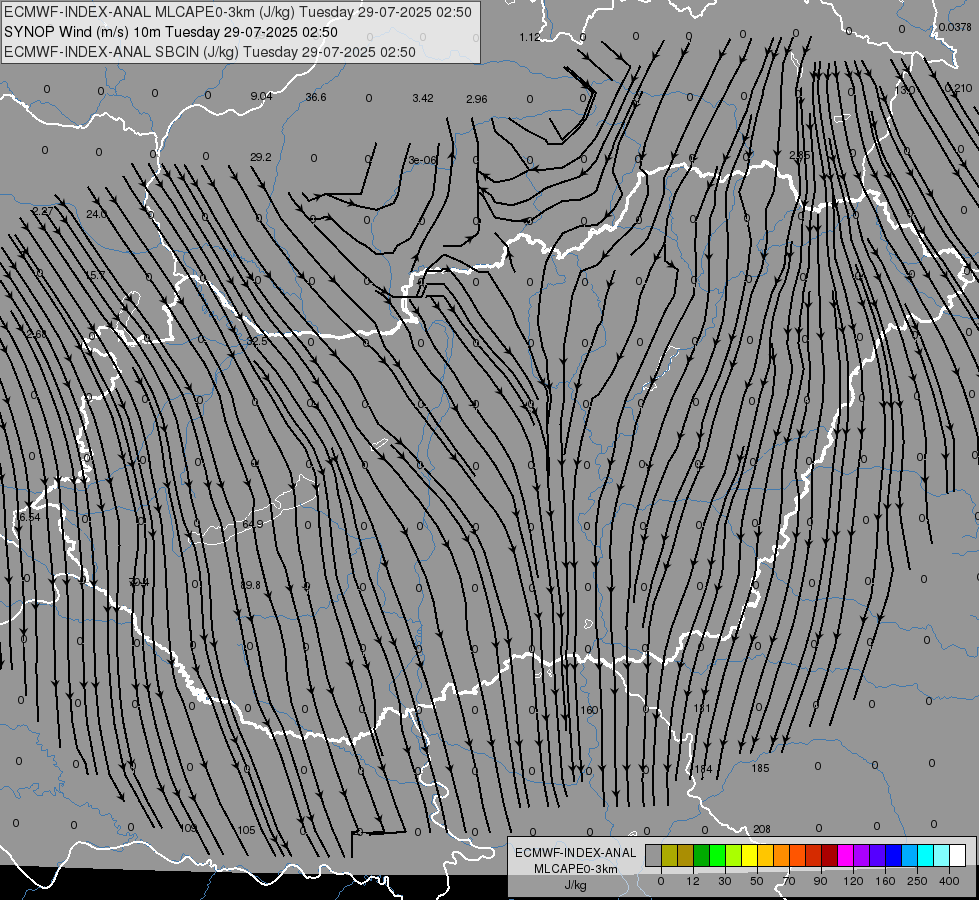The image size is (979, 900).
Task: Click the map value 2.96
Action: click(x=476, y=99)
